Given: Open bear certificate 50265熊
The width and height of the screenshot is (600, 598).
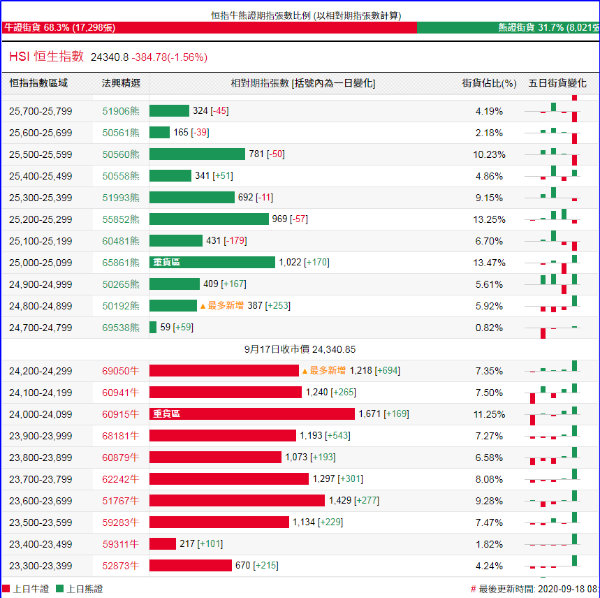Looking at the screenshot, I should (121, 285).
